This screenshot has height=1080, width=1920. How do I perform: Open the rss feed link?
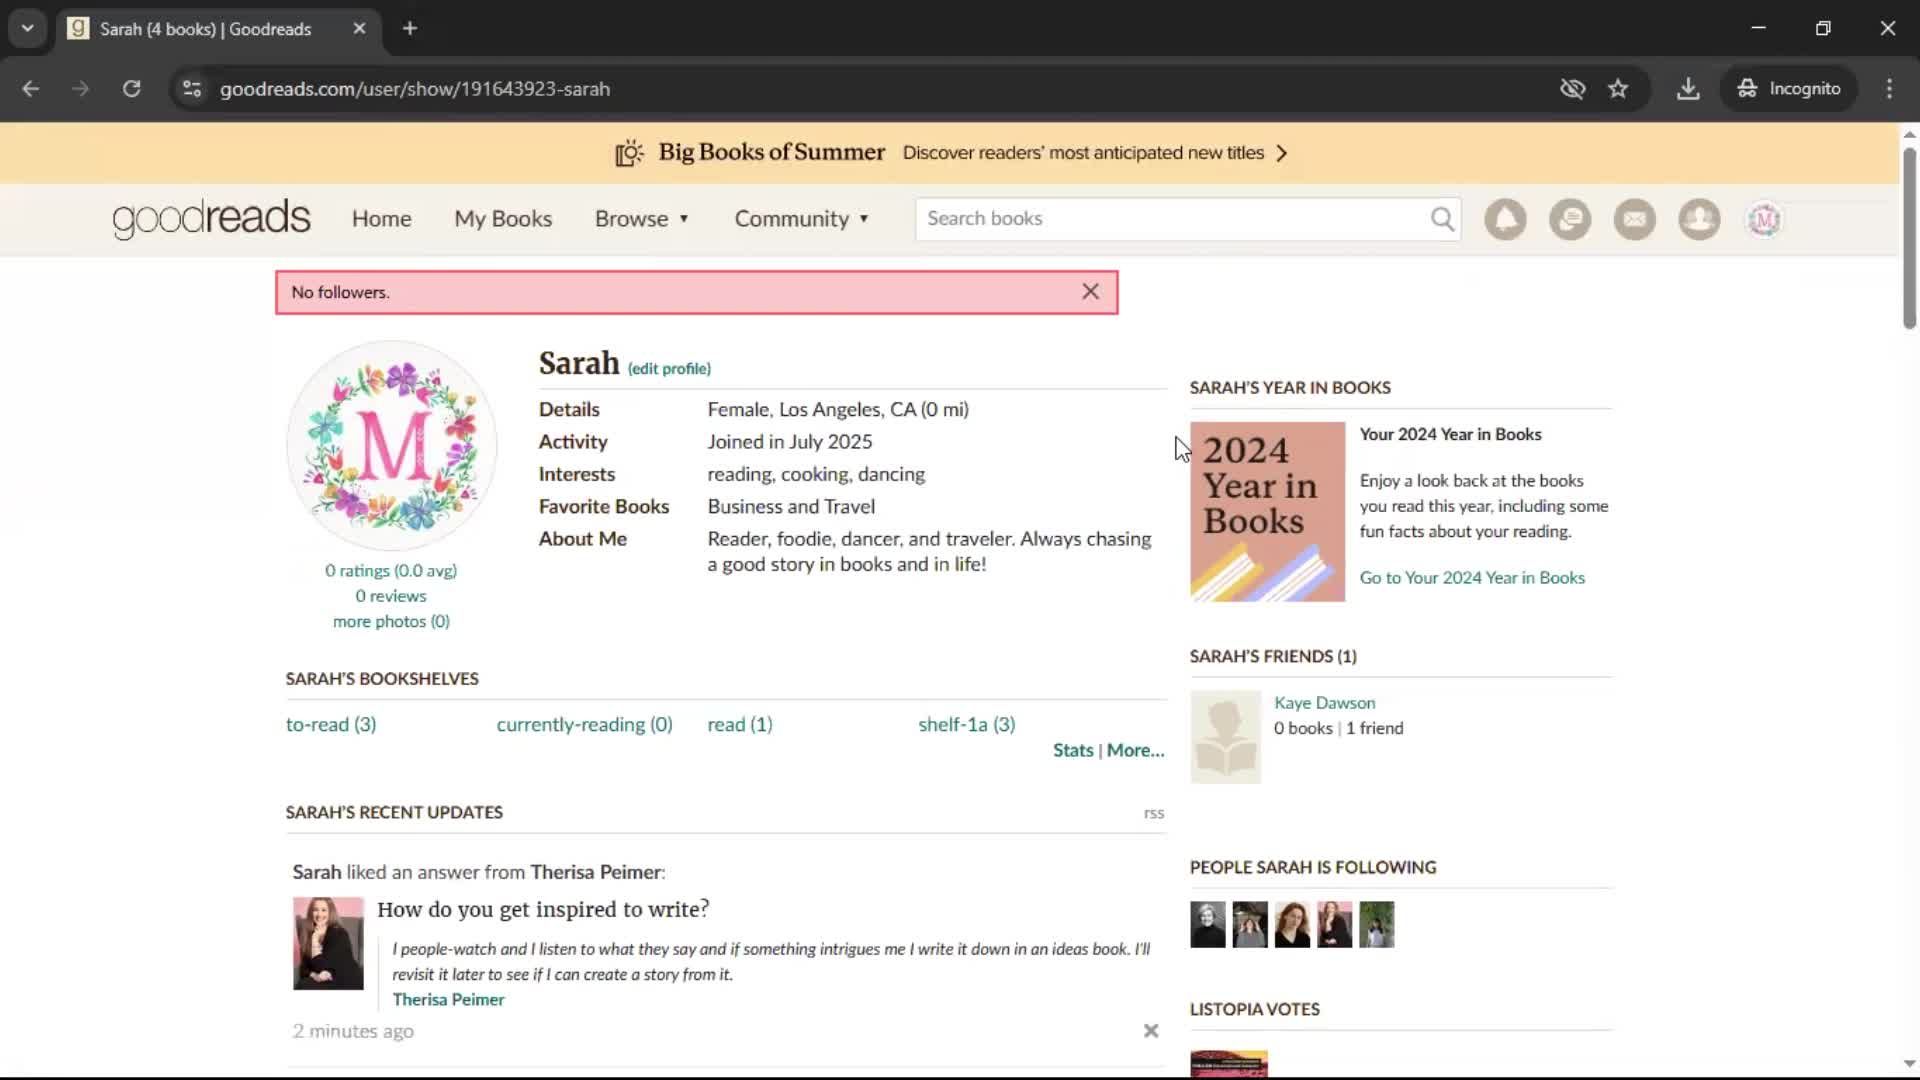pos(1154,814)
